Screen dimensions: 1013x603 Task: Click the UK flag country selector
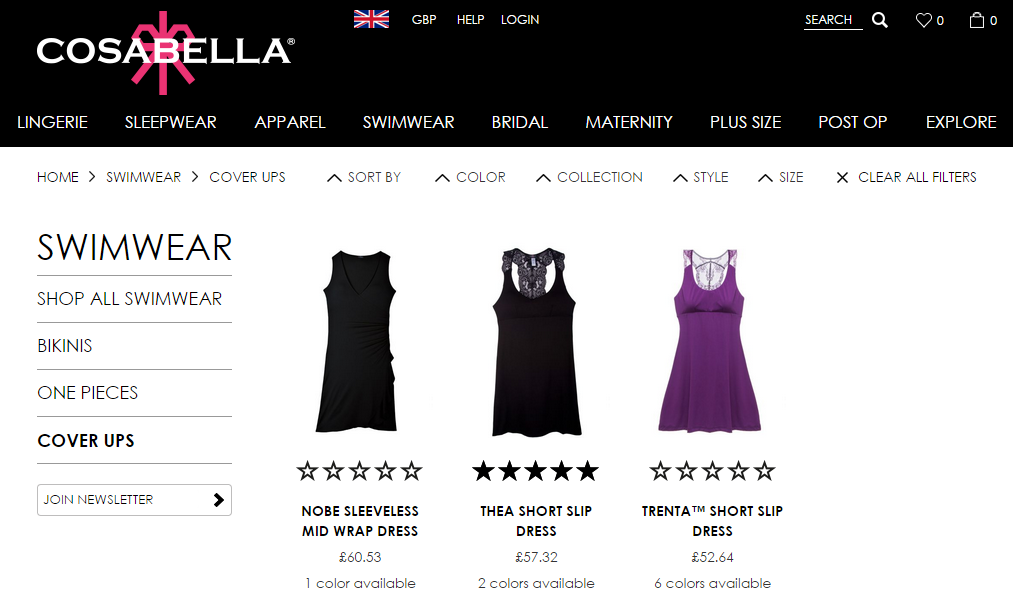point(371,19)
